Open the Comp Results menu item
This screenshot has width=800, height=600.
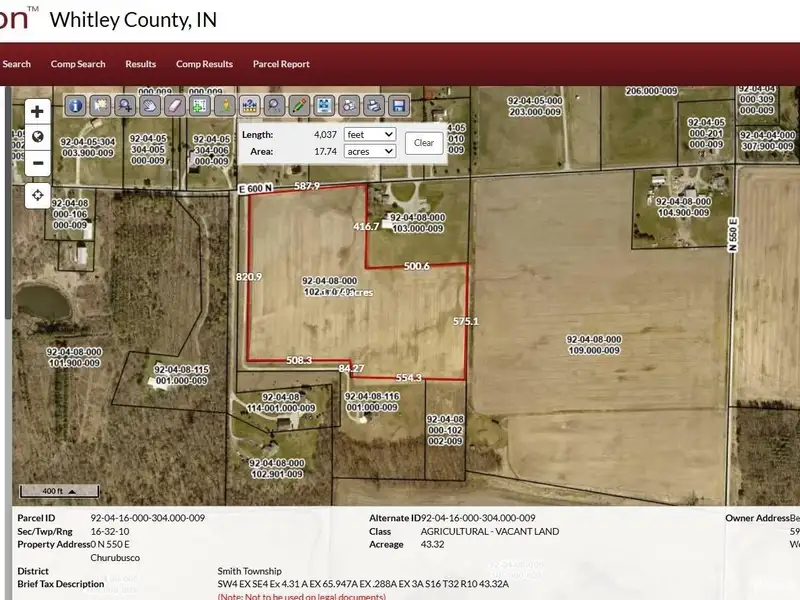pos(204,64)
